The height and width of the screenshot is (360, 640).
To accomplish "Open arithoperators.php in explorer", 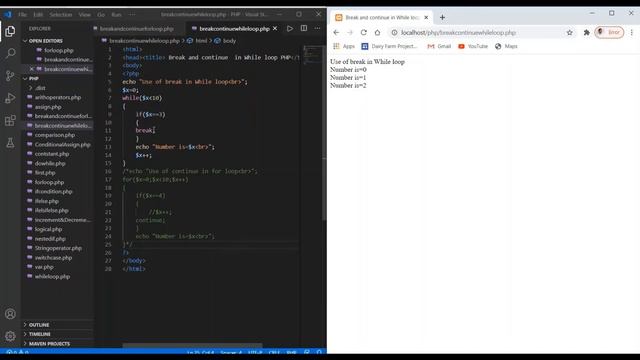I will click(x=58, y=97).
